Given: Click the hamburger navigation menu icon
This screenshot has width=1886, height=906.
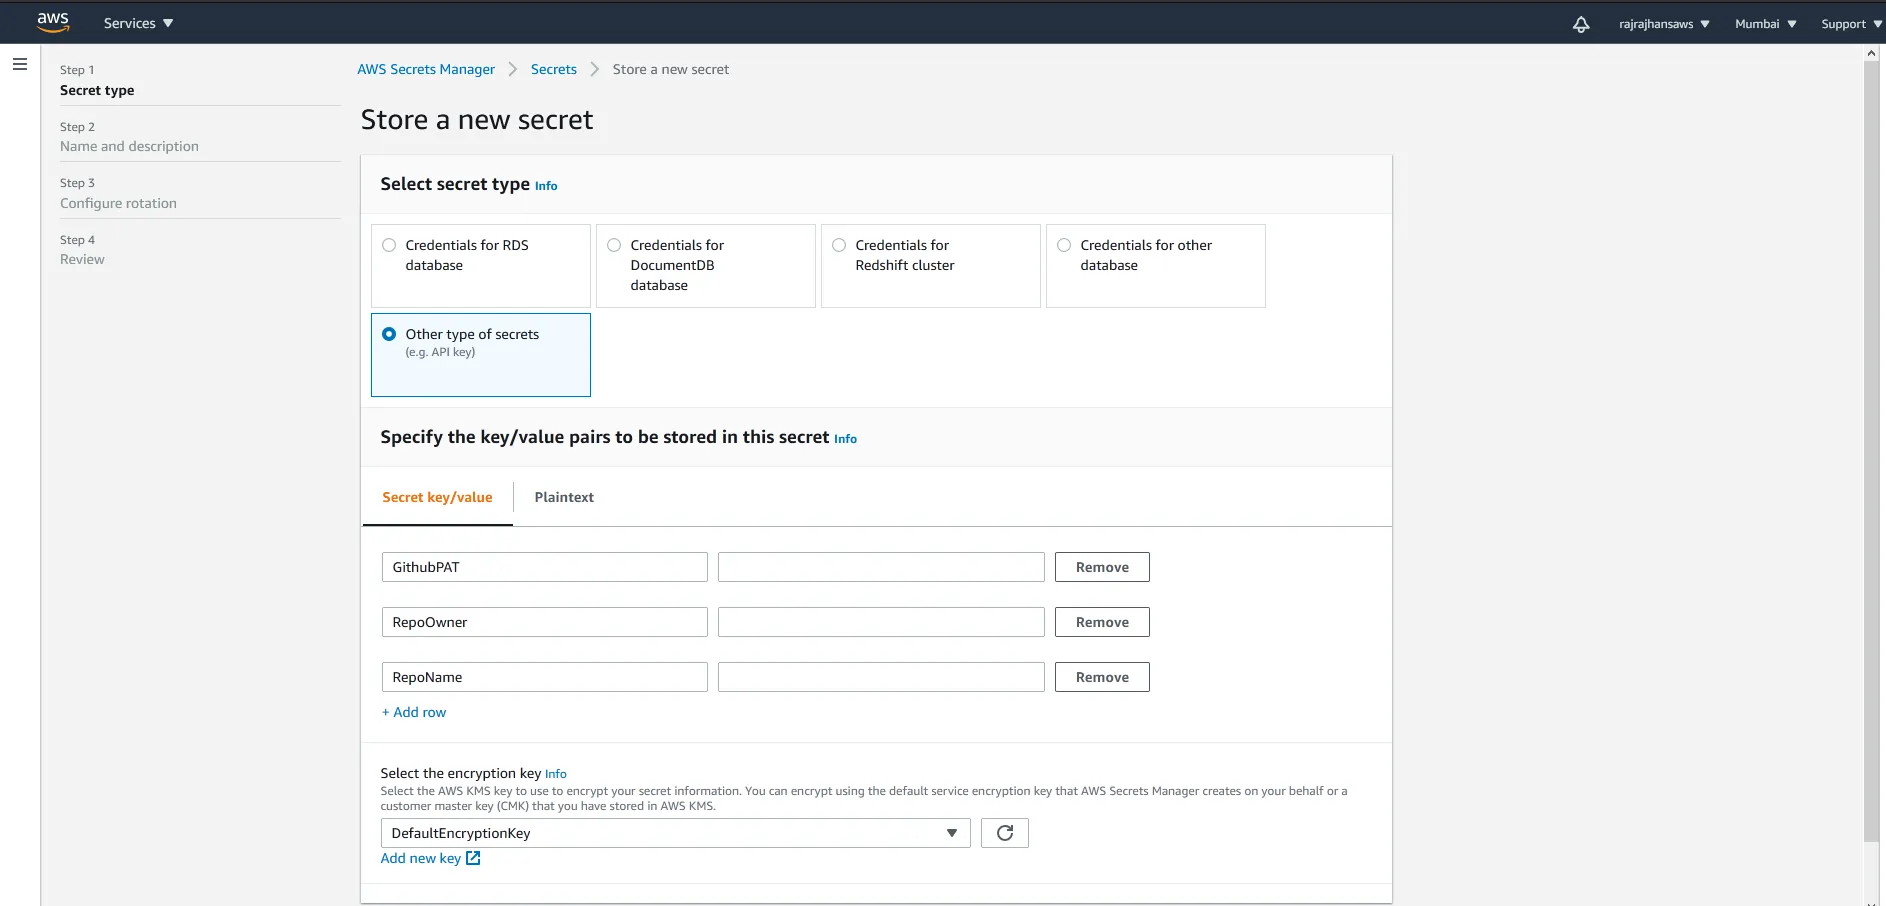Looking at the screenshot, I should pos(20,63).
